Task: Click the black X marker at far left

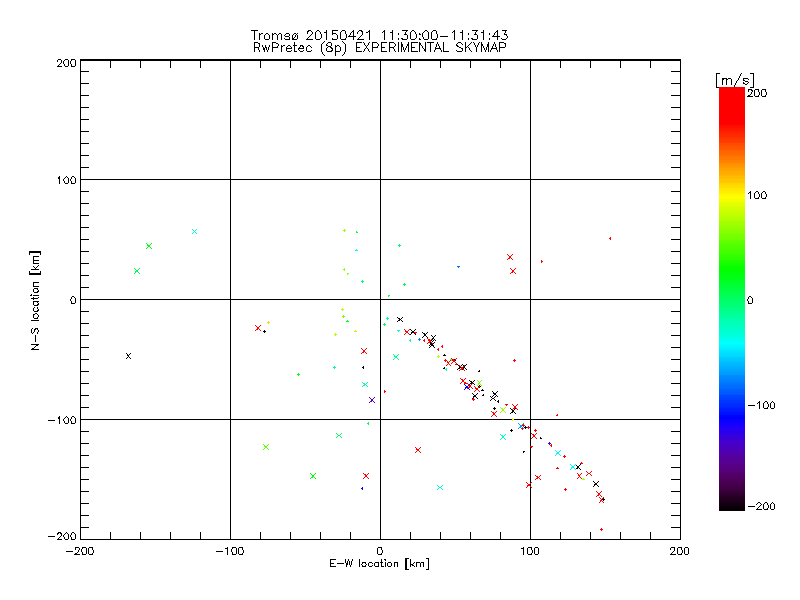Action: pos(129,356)
